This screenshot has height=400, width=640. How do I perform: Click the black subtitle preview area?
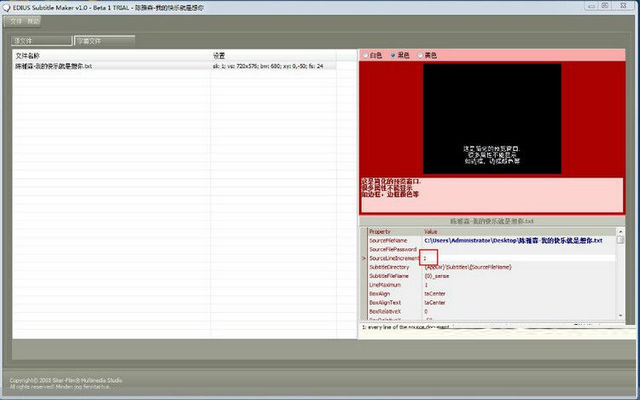492,118
